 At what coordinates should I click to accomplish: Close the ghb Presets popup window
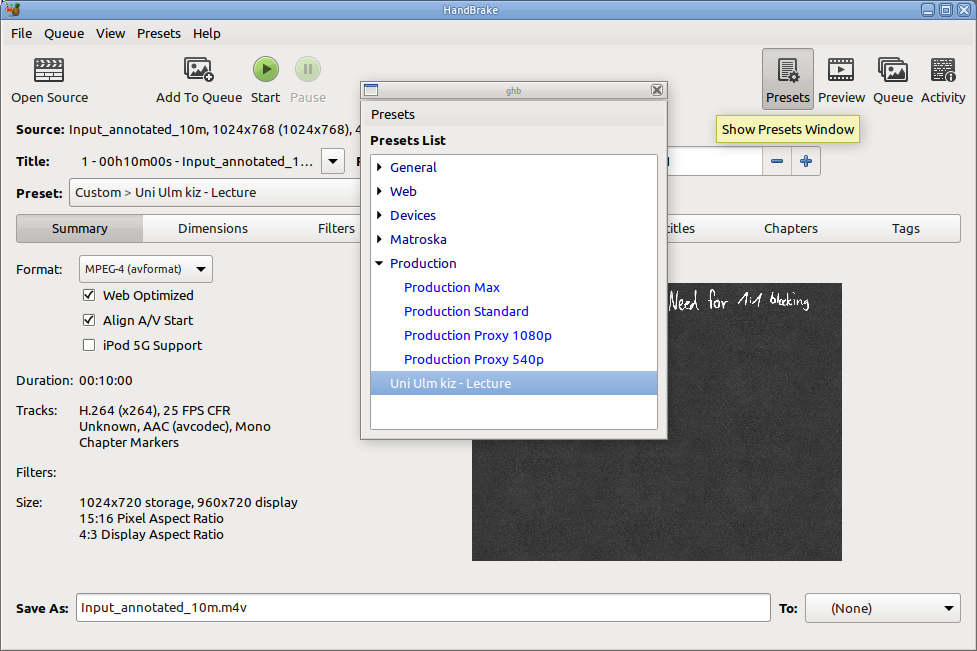click(x=657, y=90)
